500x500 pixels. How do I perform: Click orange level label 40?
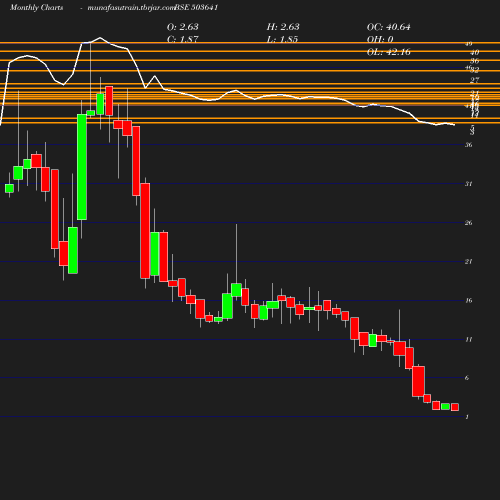475,52
